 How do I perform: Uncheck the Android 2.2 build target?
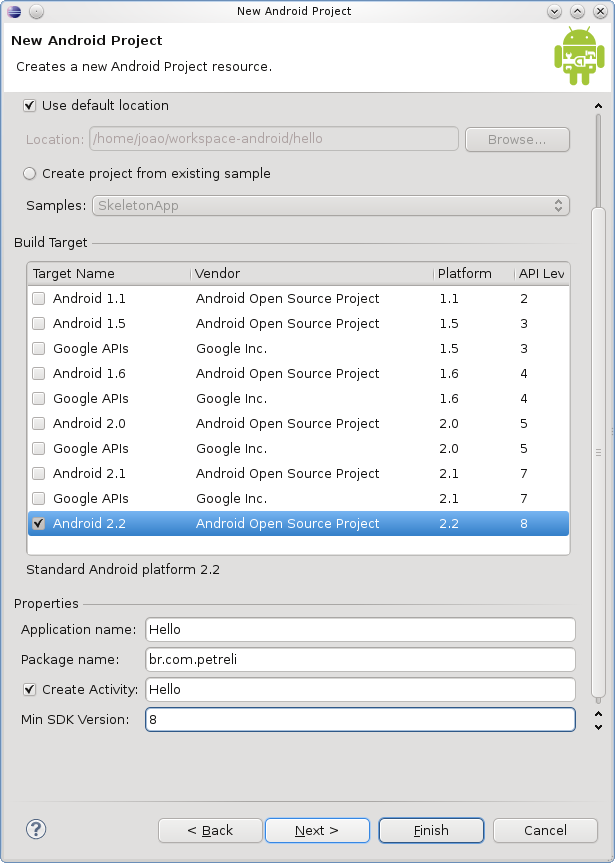point(38,523)
